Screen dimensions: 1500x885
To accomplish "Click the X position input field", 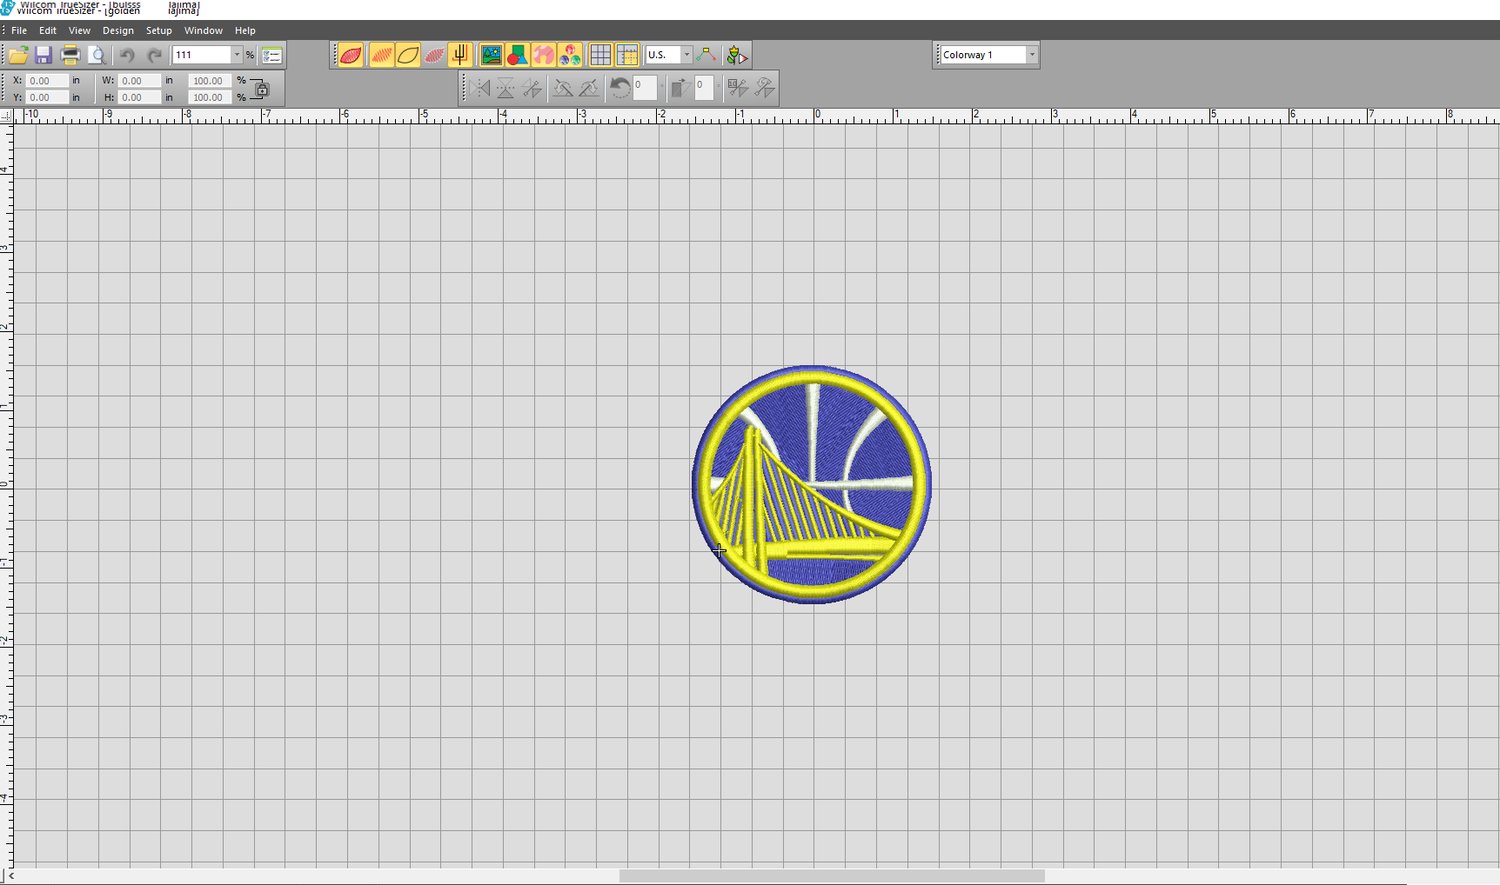I will [48, 80].
